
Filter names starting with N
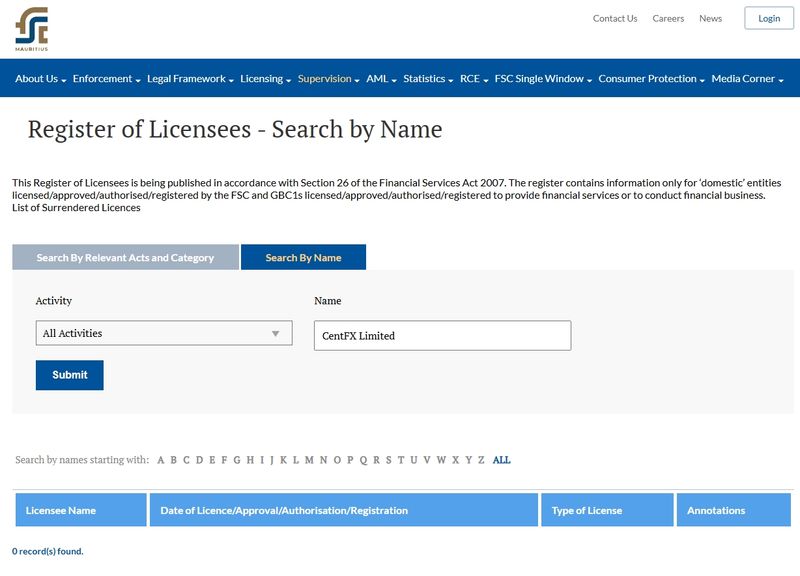[x=323, y=460]
